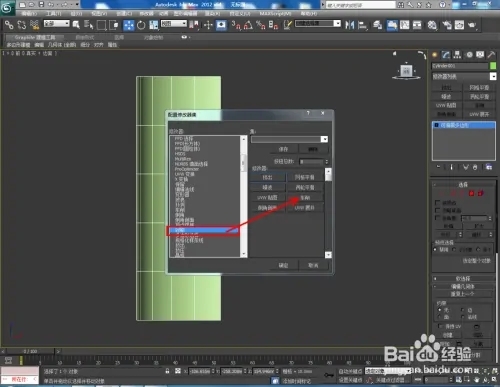Image resolution: width=500 pixels, height=387 pixels.
Task: Open the Hierarchy panel tab icon
Action: (457, 55)
